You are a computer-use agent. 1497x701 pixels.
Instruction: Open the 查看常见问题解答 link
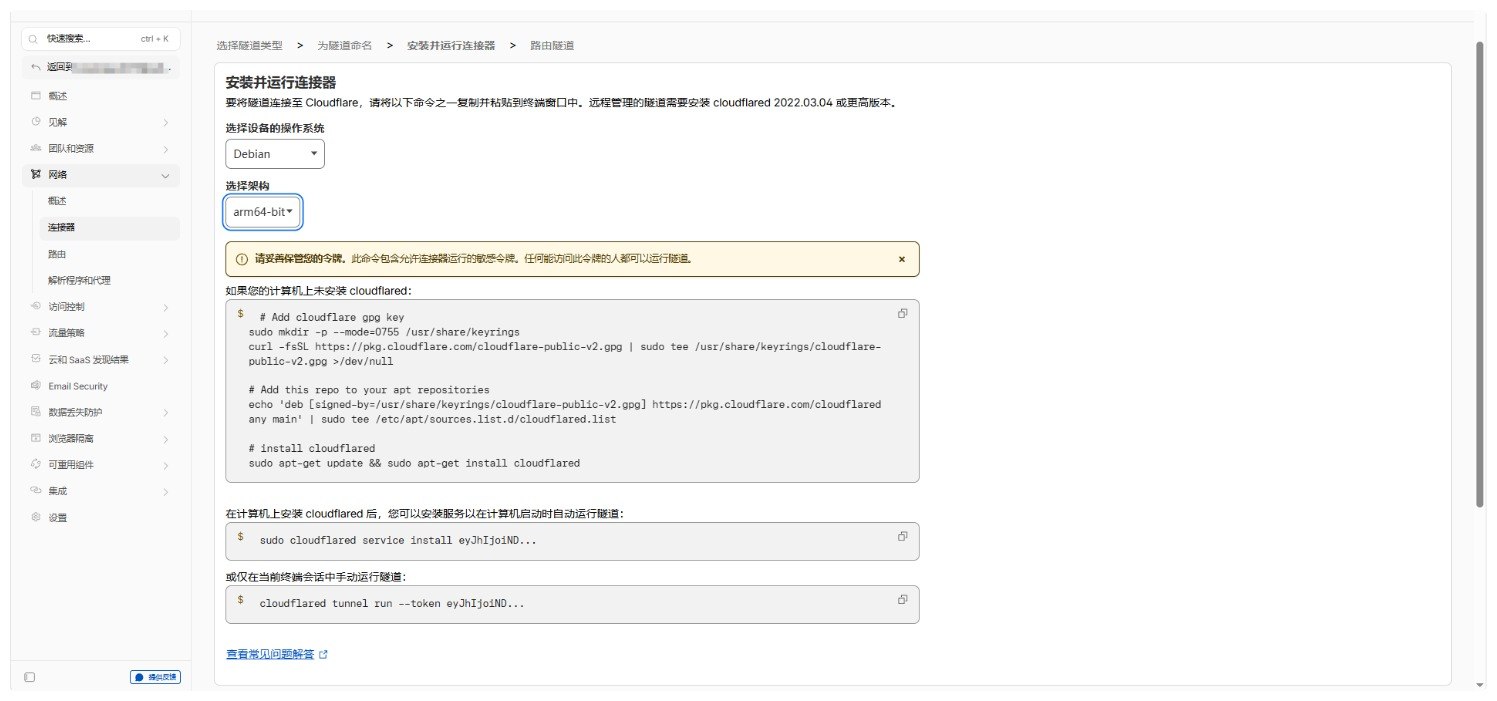click(x=270, y=655)
